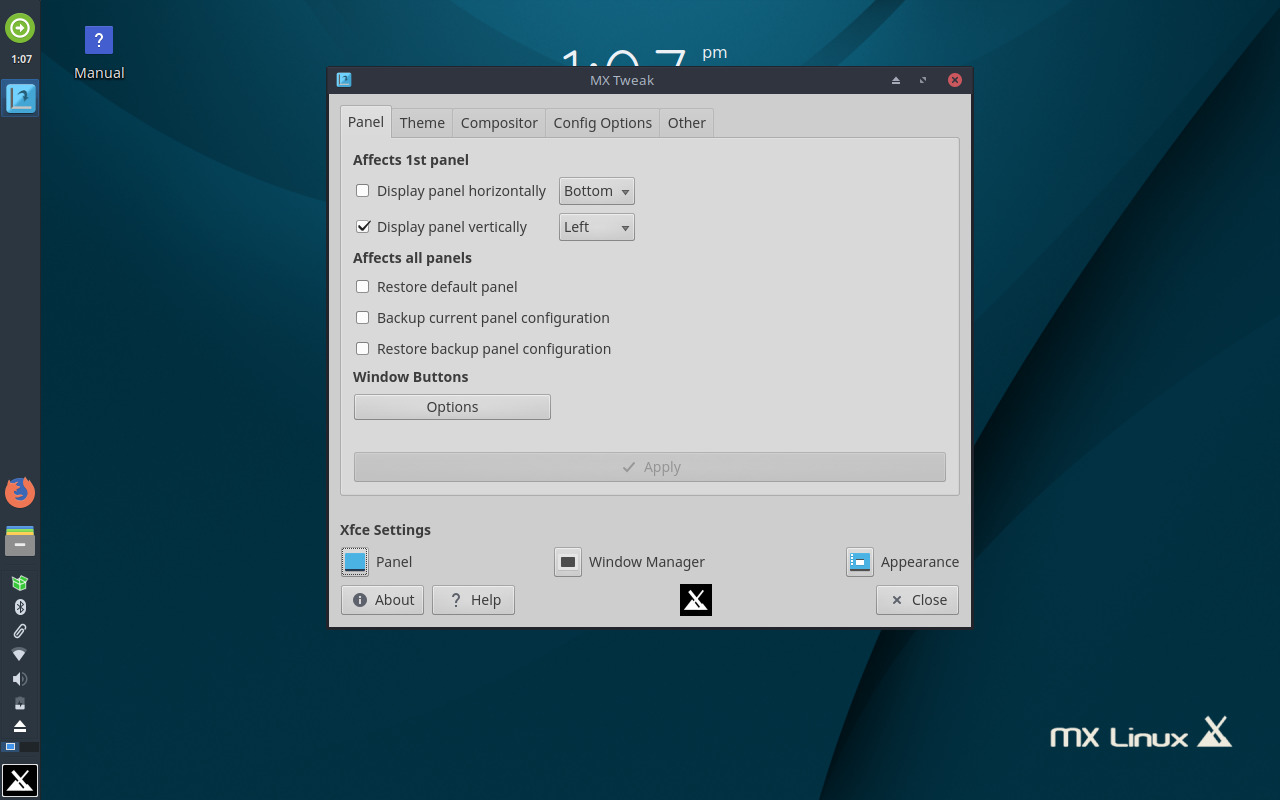Click the volume icon in the panel
The height and width of the screenshot is (800, 1280).
point(20,678)
